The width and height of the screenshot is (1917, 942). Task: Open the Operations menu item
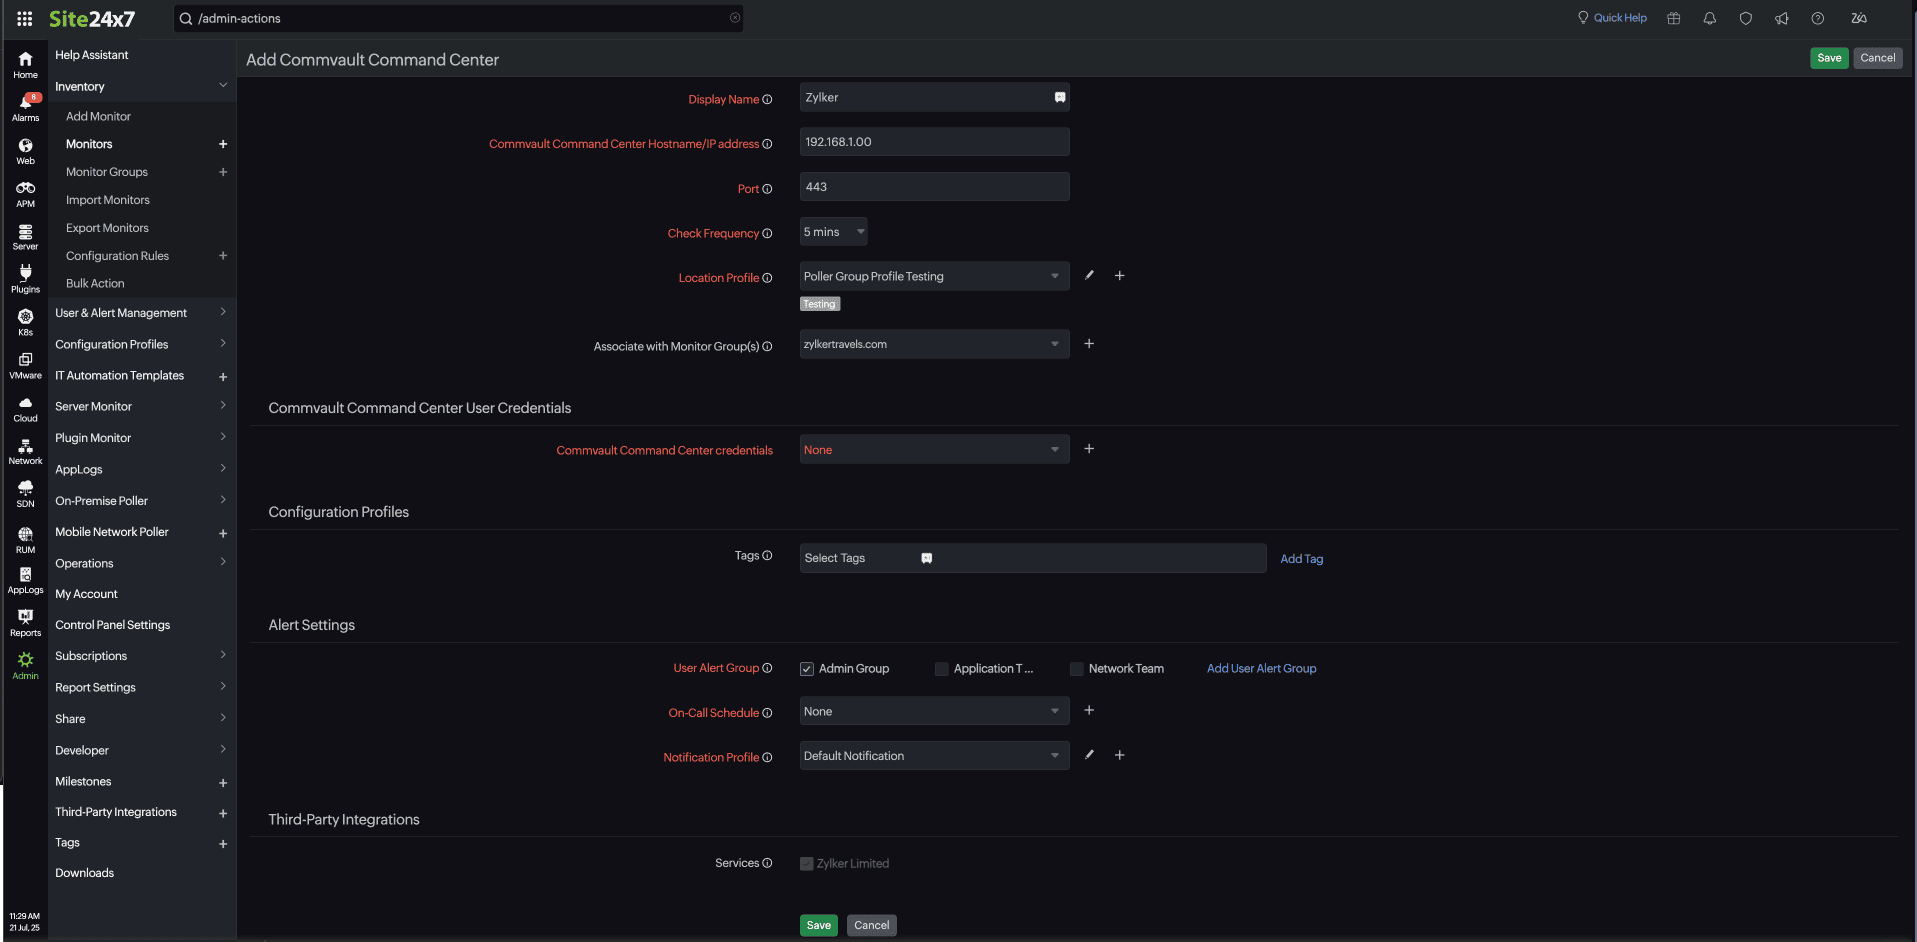(x=84, y=563)
